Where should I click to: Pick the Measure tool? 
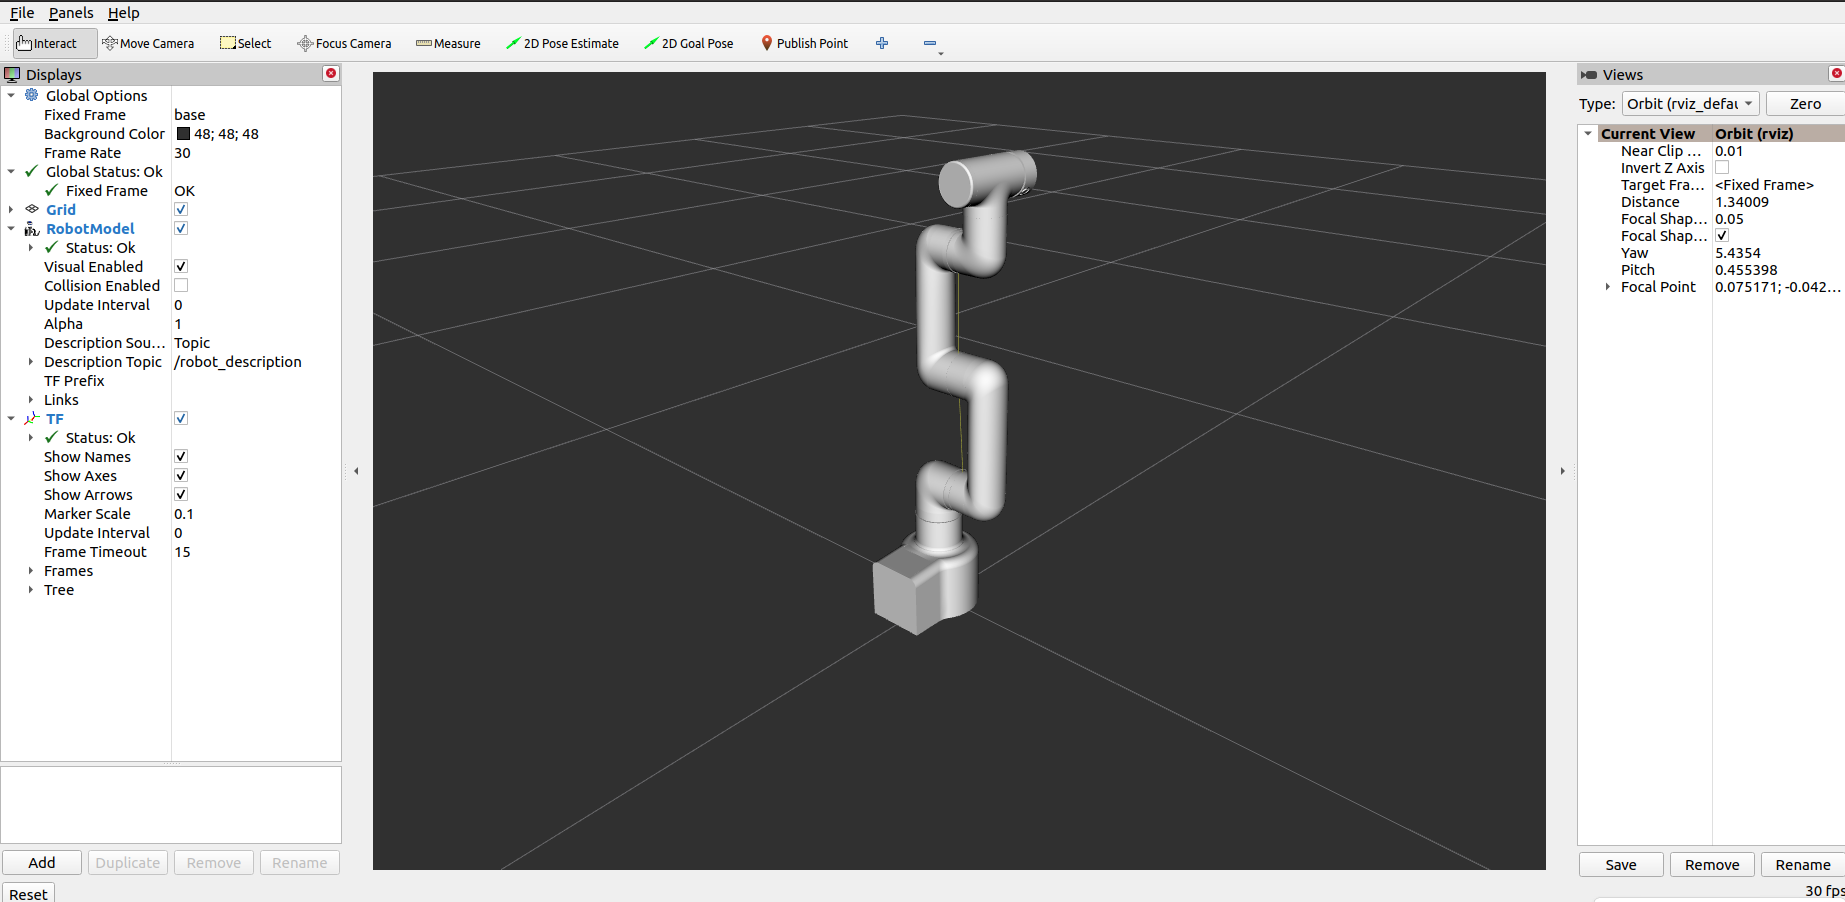(448, 43)
